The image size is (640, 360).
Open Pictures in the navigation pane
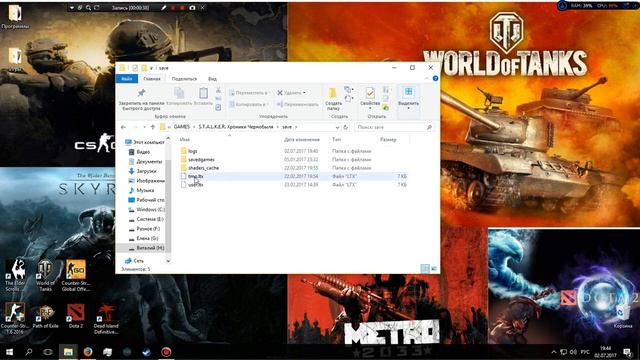click(x=146, y=180)
